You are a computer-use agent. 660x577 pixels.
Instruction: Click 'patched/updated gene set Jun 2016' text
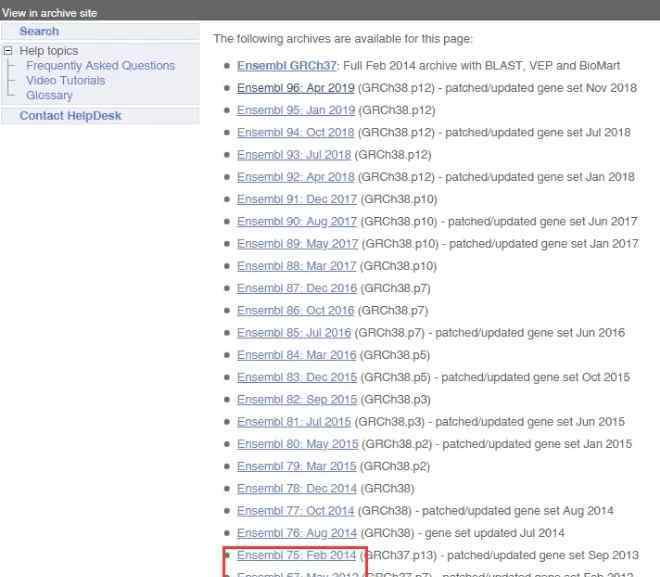tap(530, 333)
